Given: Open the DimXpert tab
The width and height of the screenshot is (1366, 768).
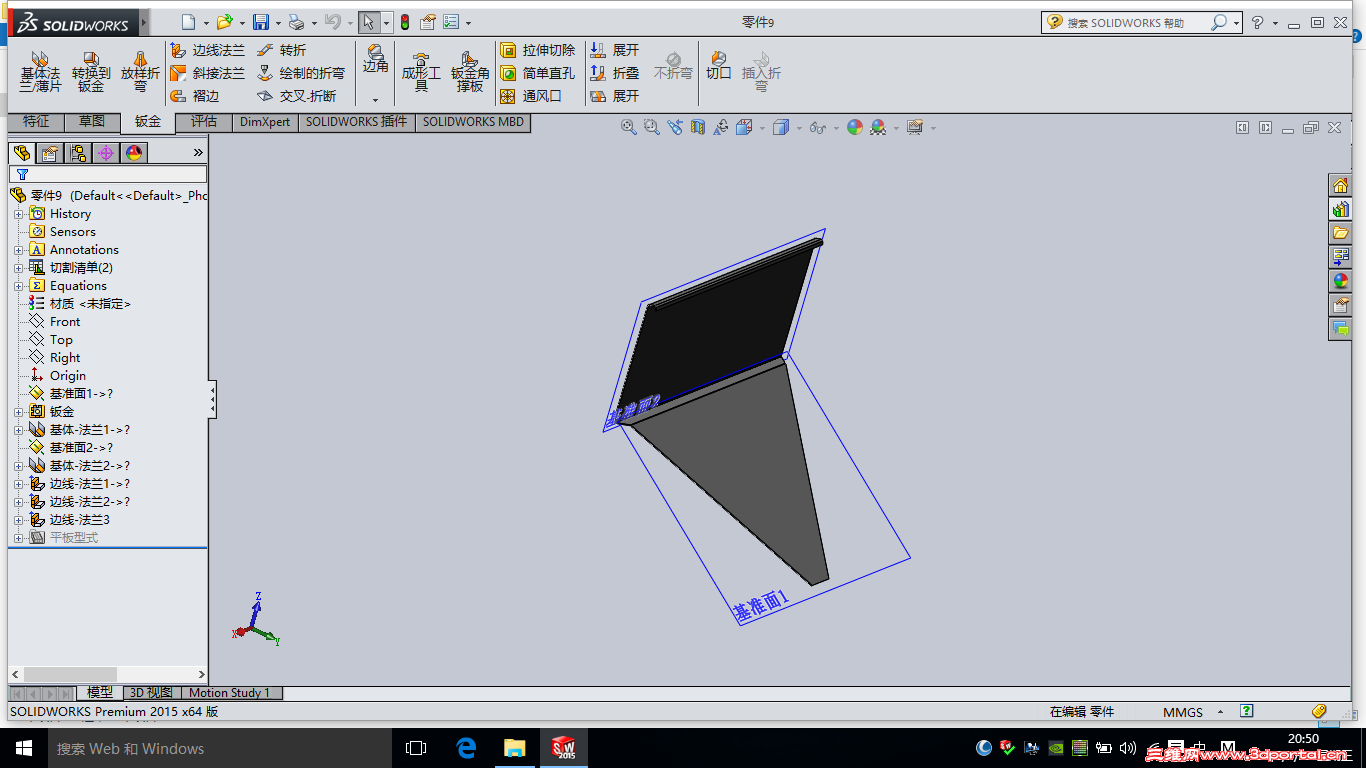Looking at the screenshot, I should (x=265, y=122).
